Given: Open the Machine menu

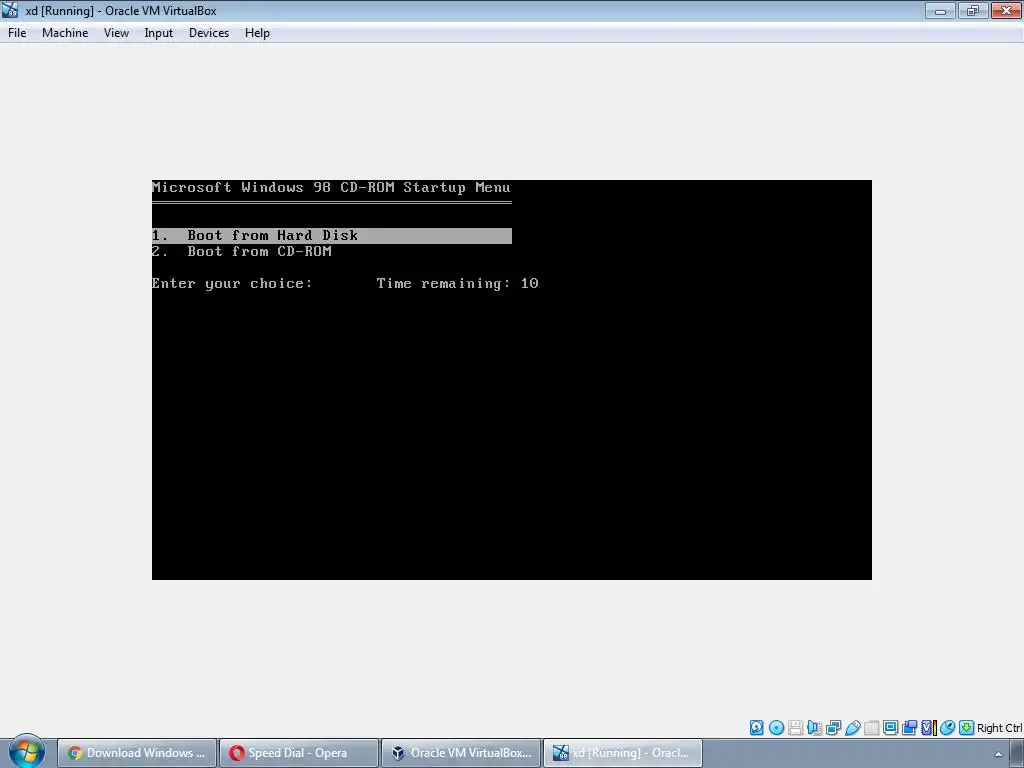Looking at the screenshot, I should click(65, 33).
